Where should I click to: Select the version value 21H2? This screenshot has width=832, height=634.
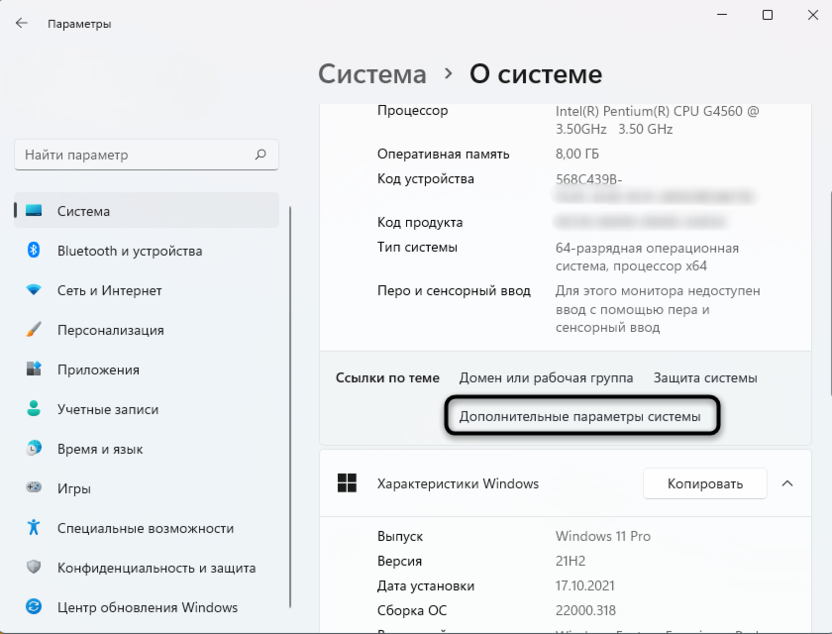570,561
